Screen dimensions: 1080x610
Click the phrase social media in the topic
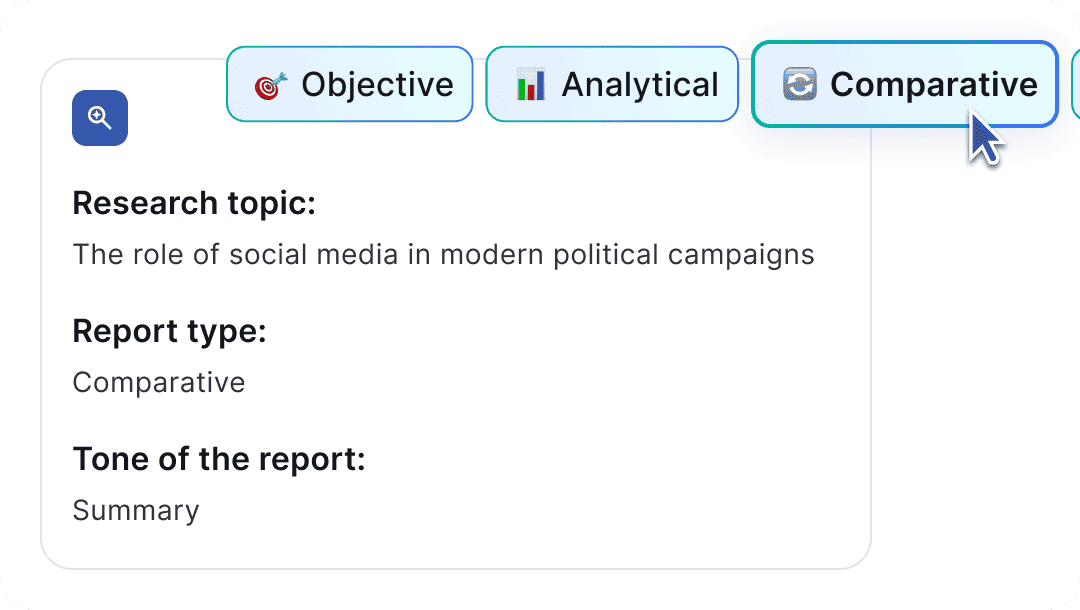(314, 255)
